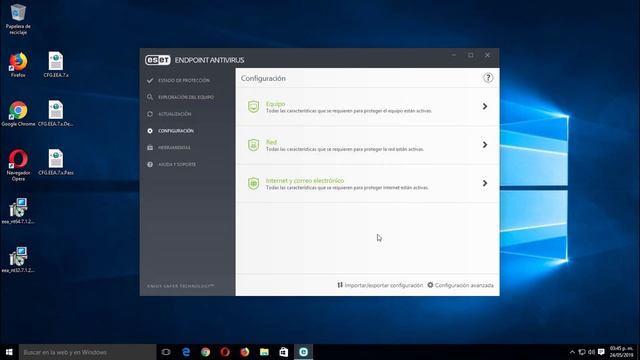The width and height of the screenshot is (640, 360).
Task: Expand the Red settings chevron
Action: (484, 145)
